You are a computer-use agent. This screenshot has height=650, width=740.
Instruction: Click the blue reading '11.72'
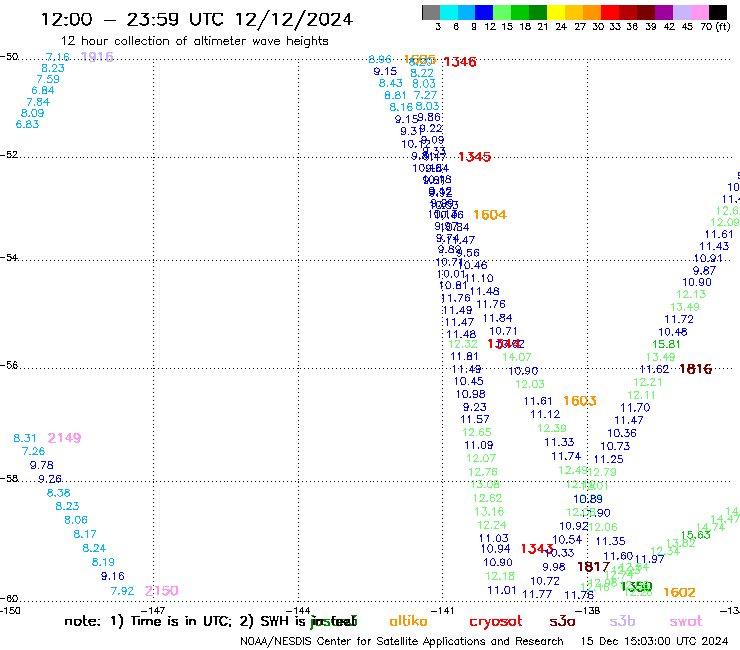point(679,320)
